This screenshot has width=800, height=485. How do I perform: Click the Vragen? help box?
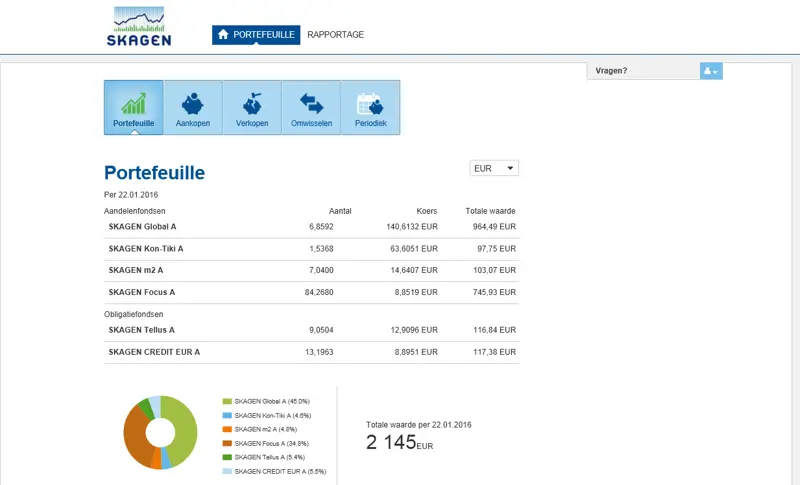(643, 71)
